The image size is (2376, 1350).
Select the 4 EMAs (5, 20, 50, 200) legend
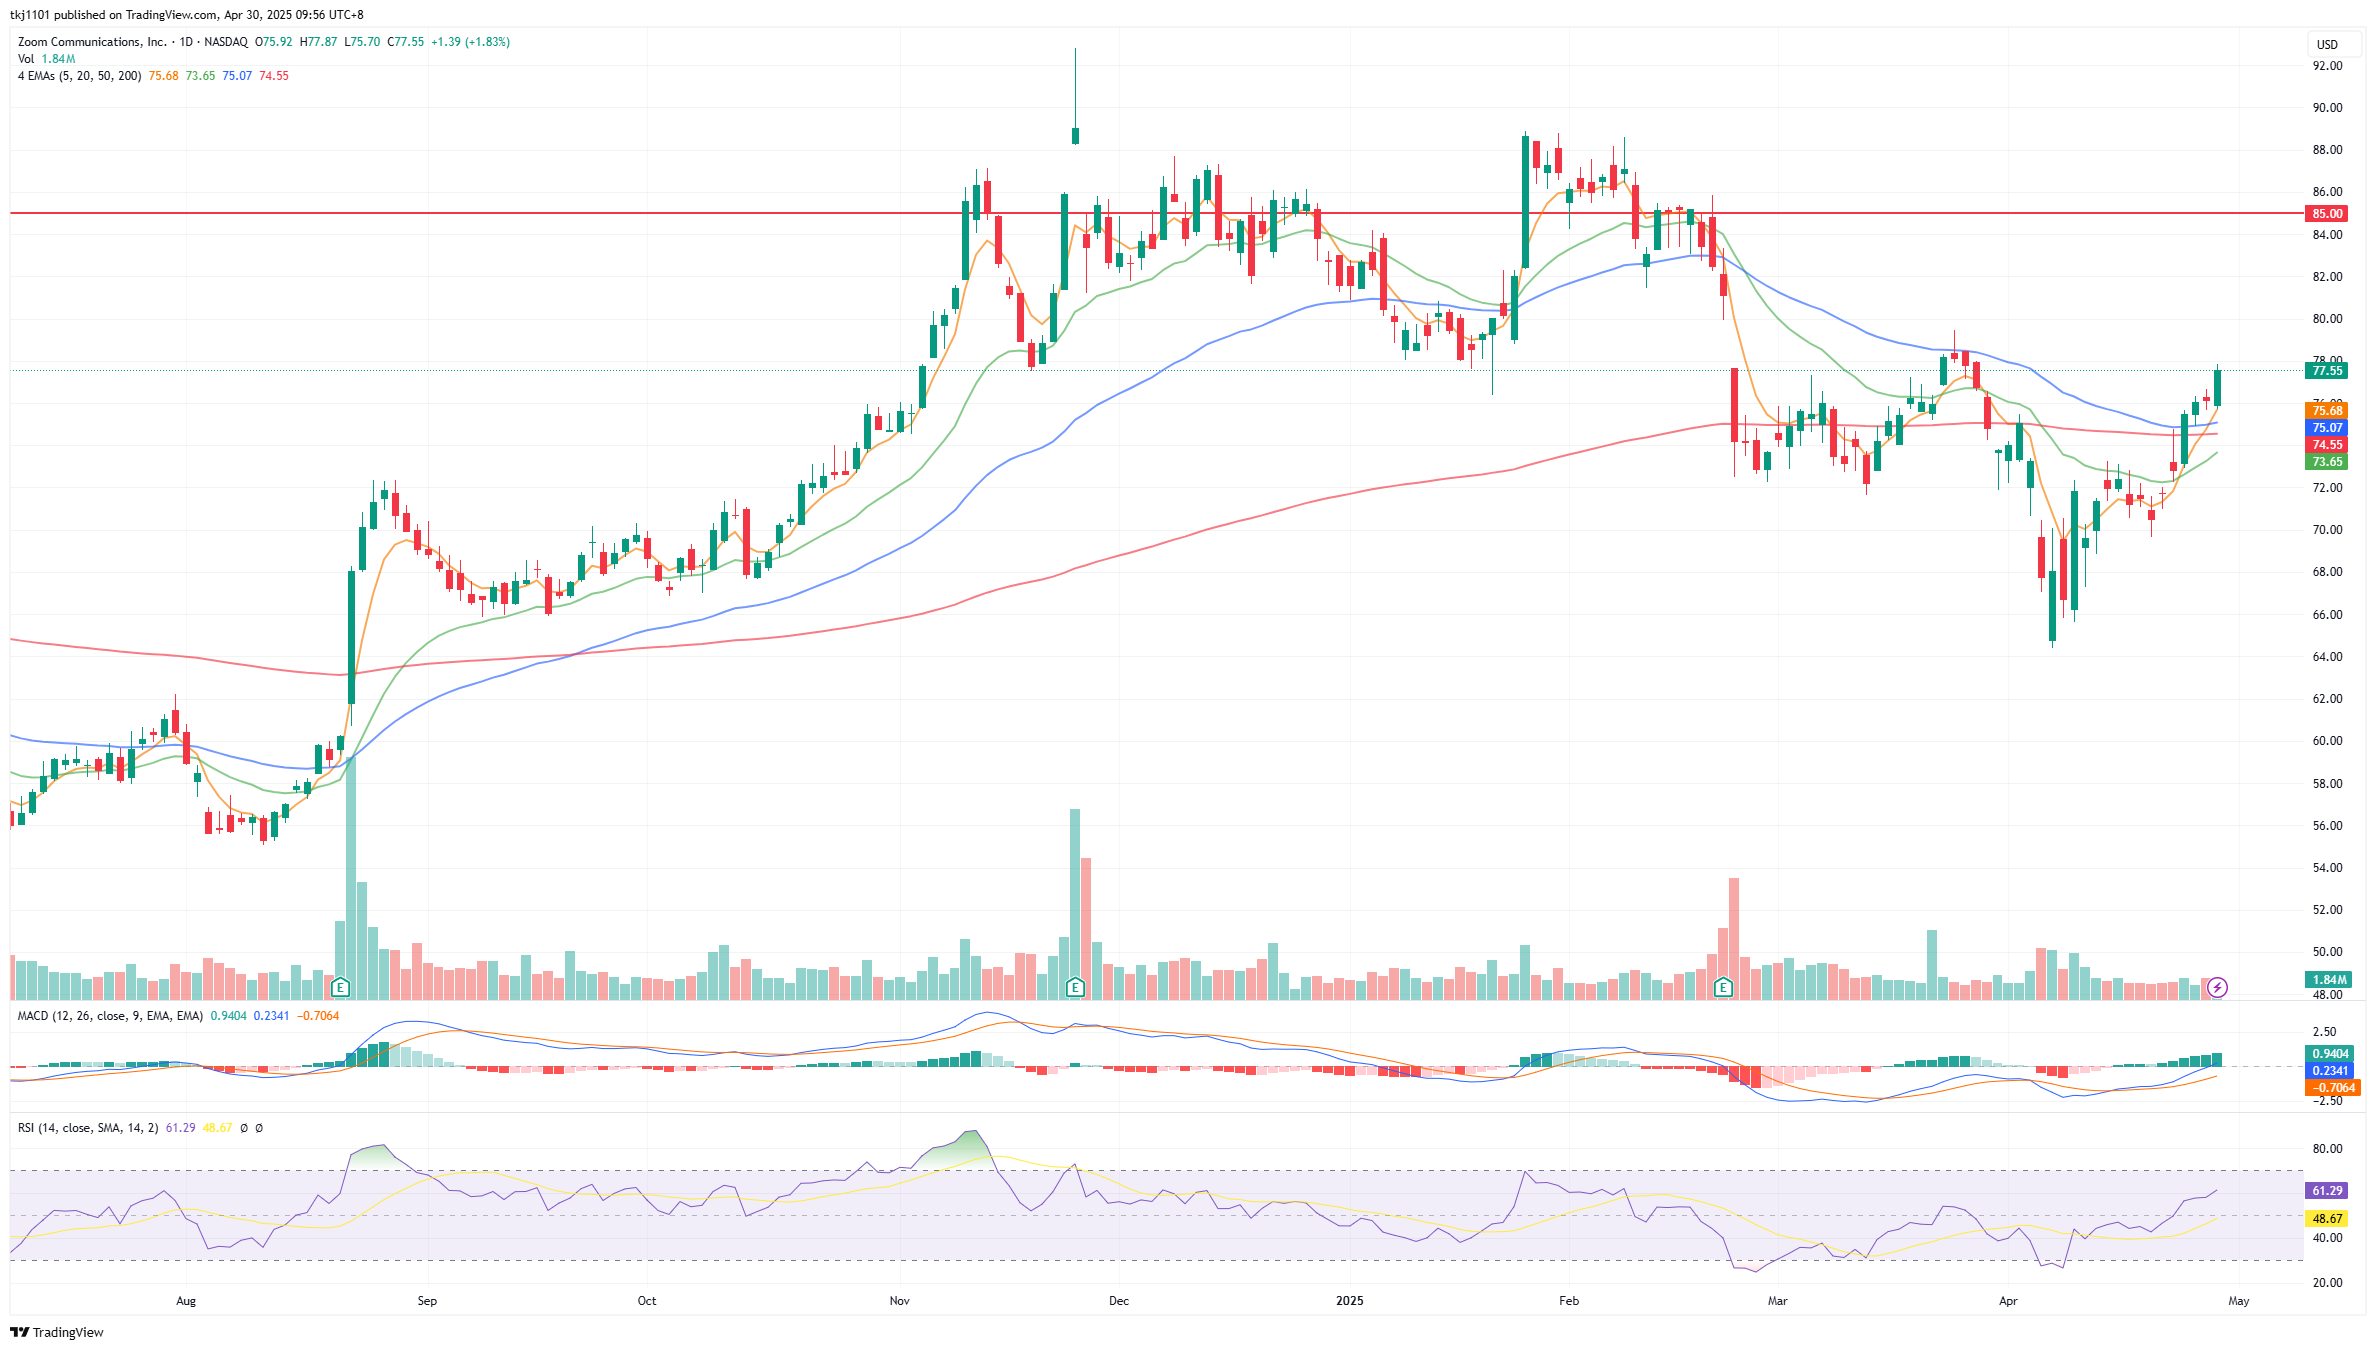click(x=79, y=76)
